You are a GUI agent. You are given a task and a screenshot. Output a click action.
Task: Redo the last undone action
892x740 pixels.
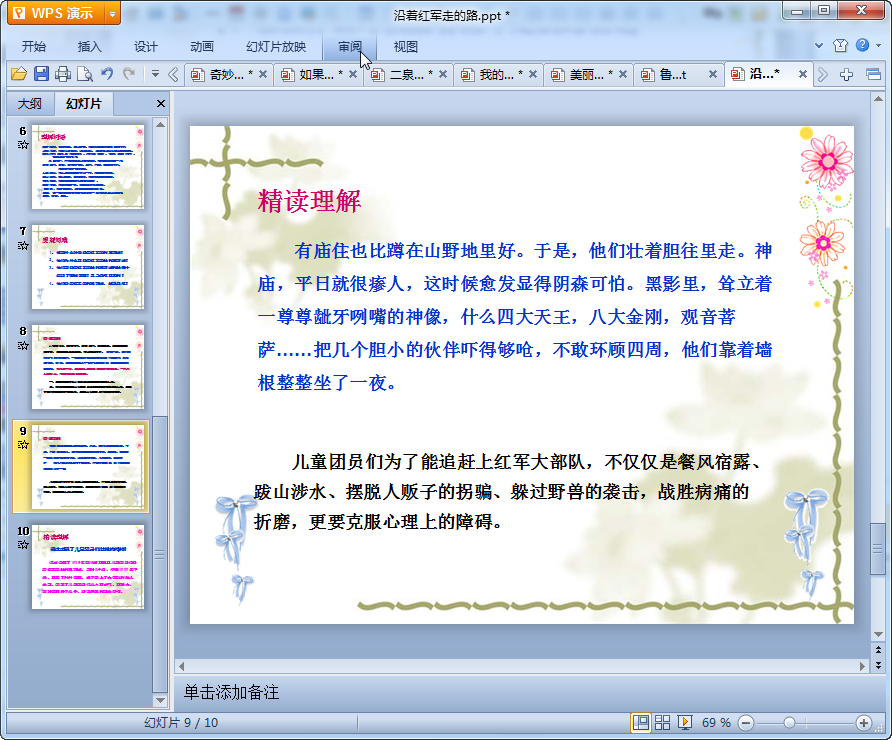click(x=129, y=73)
